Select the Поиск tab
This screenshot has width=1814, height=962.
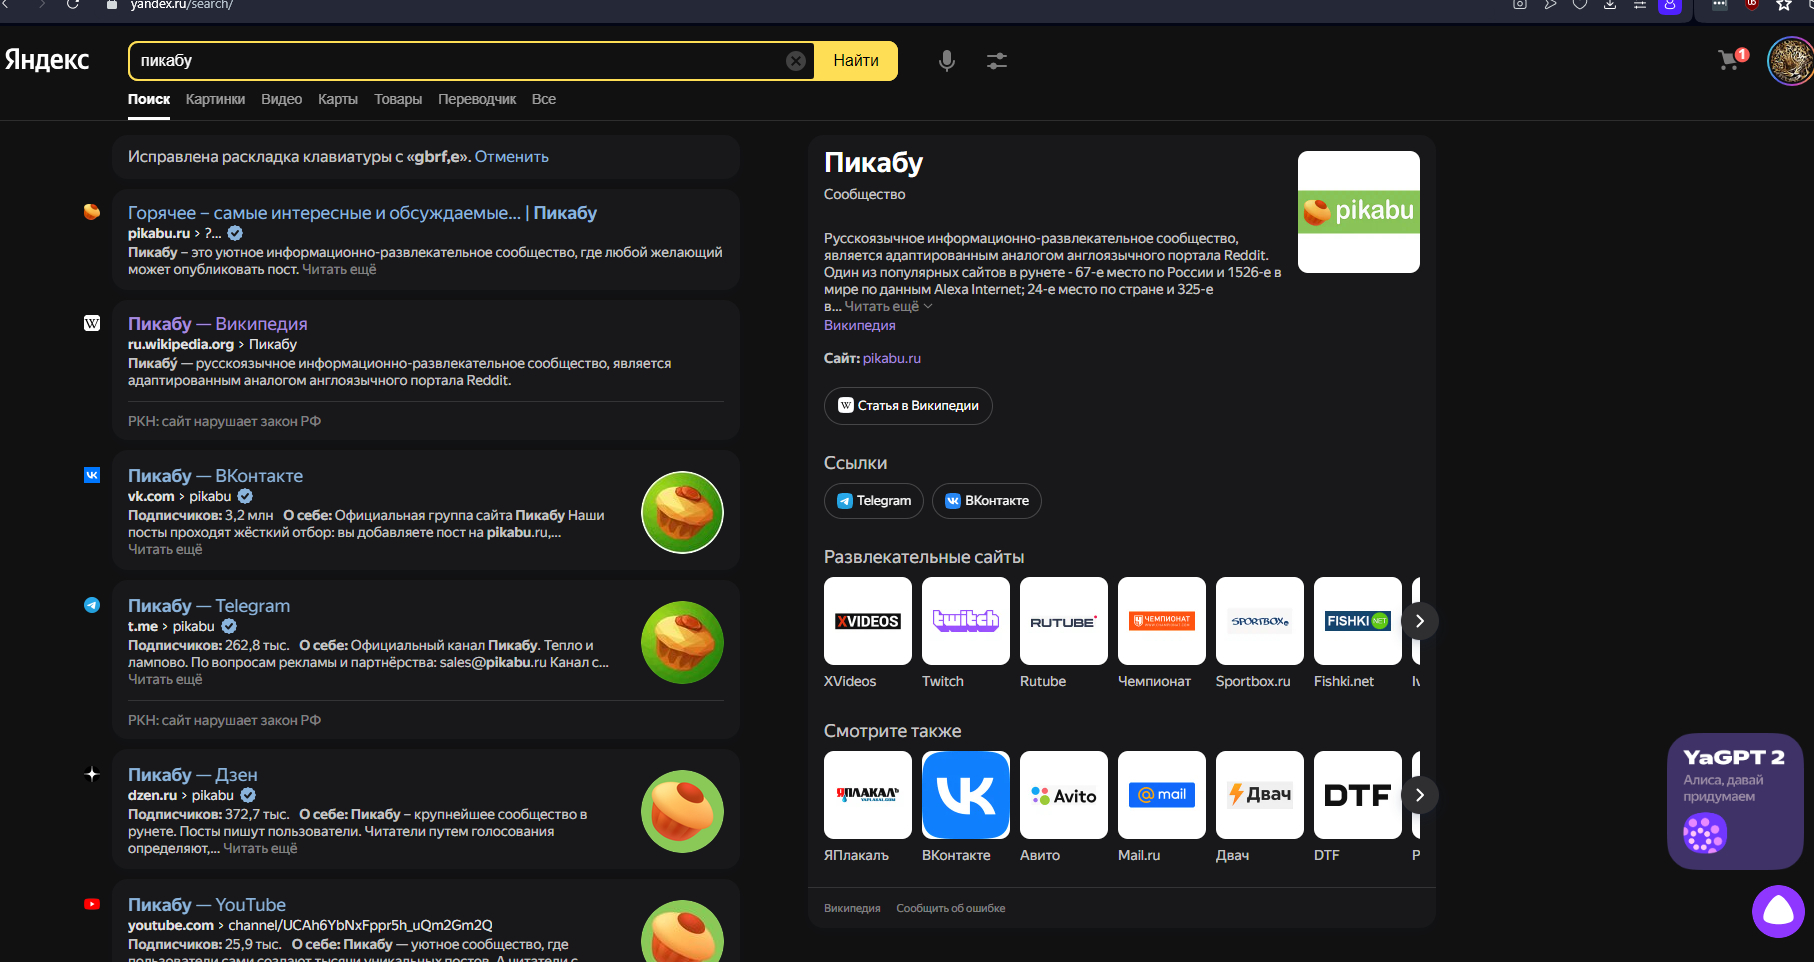point(149,99)
